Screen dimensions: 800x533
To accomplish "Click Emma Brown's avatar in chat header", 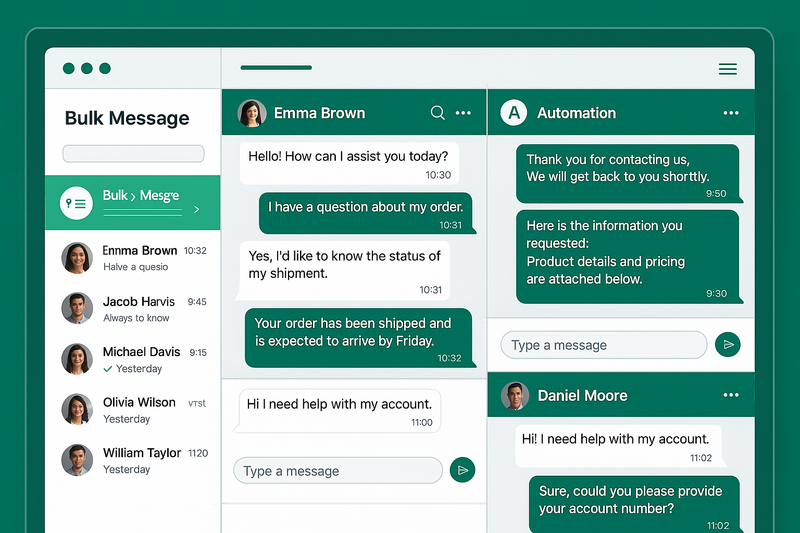I will pos(252,113).
